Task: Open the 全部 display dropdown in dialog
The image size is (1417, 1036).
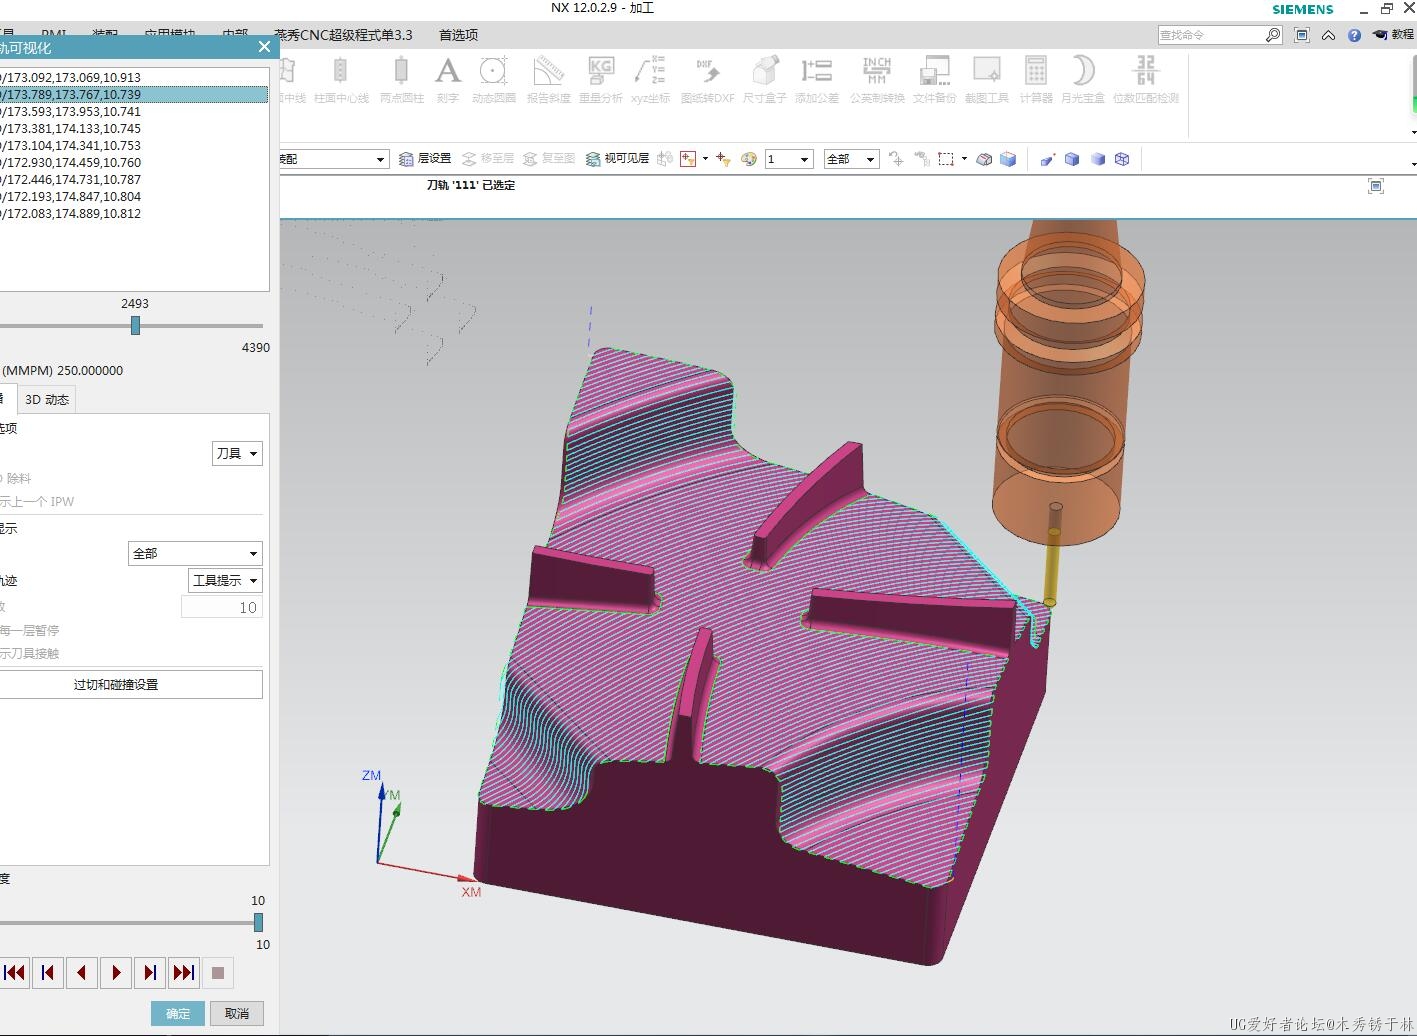Action: (x=195, y=553)
